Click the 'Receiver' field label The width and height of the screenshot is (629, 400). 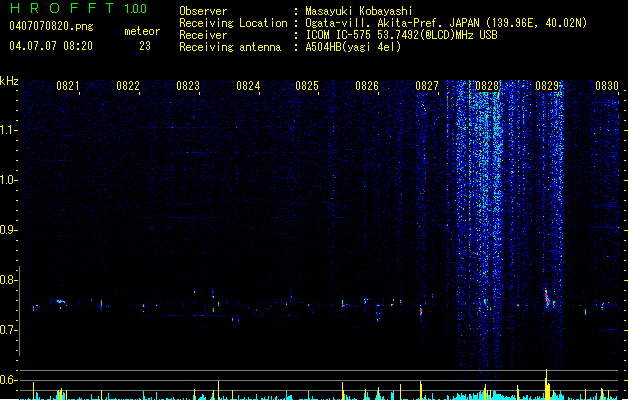coord(203,35)
